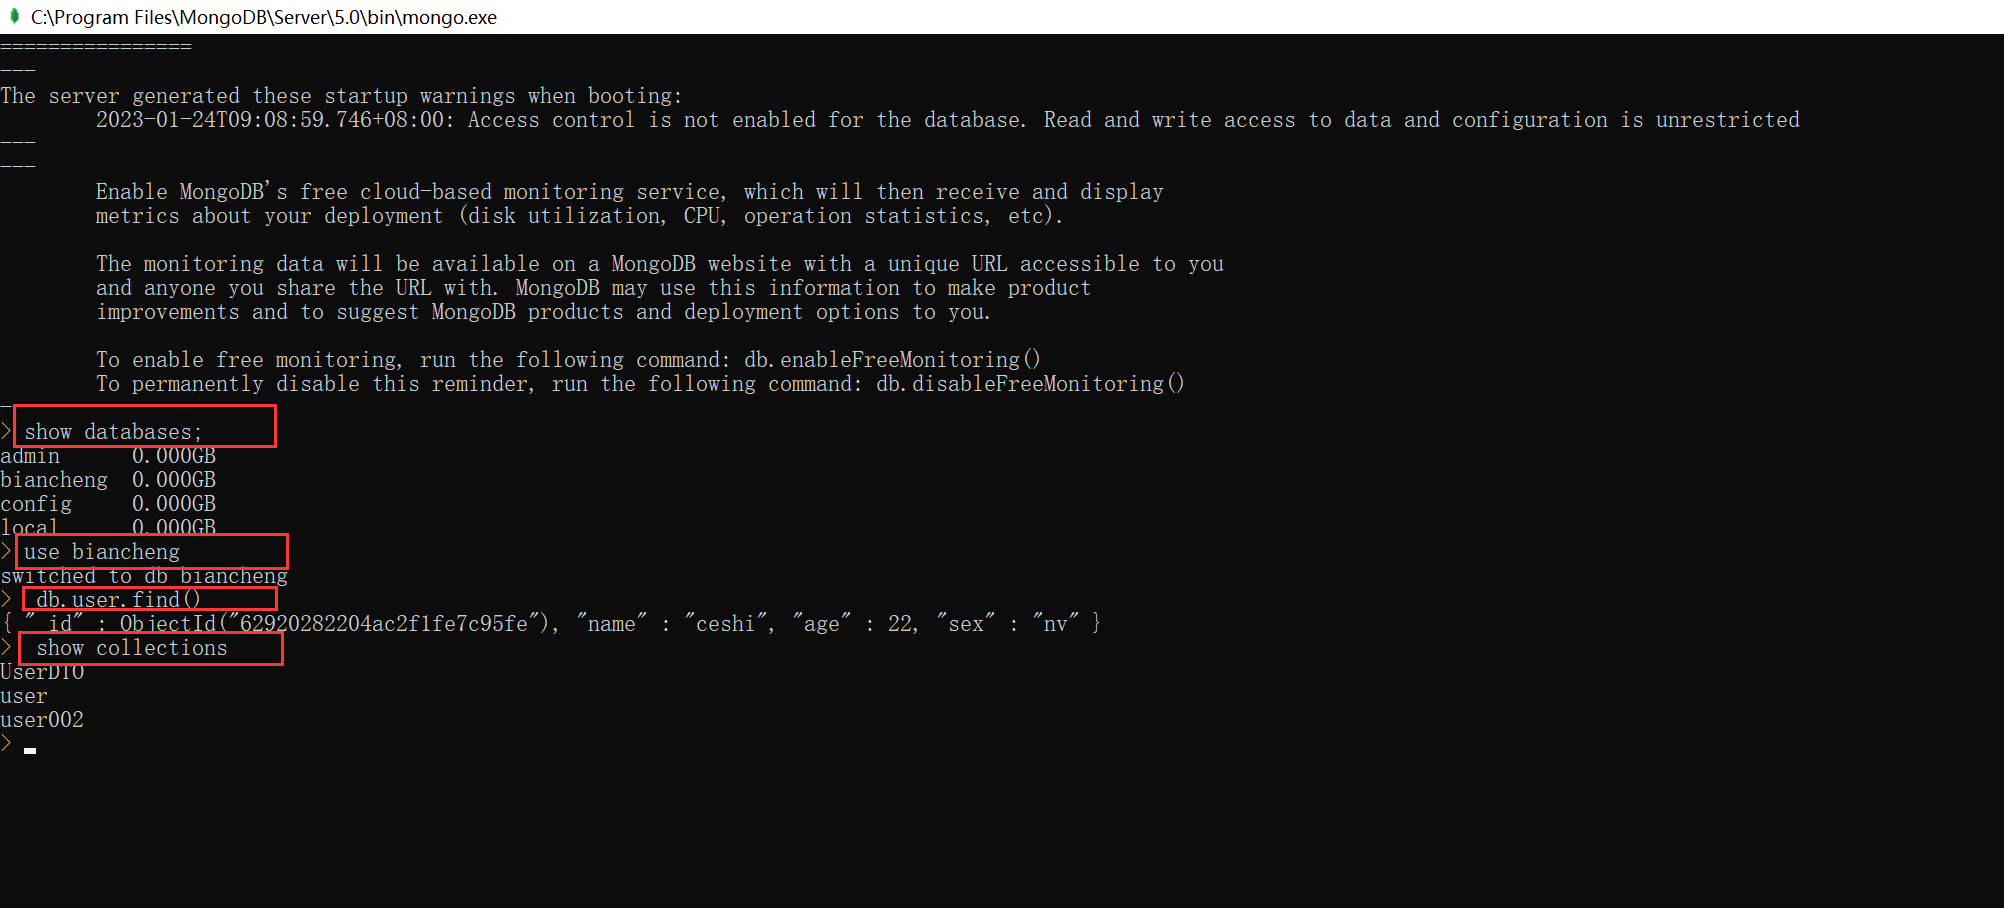Viewport: 2004px width, 908px height.
Task: Click the 'show collections' command text
Action: tap(132, 648)
